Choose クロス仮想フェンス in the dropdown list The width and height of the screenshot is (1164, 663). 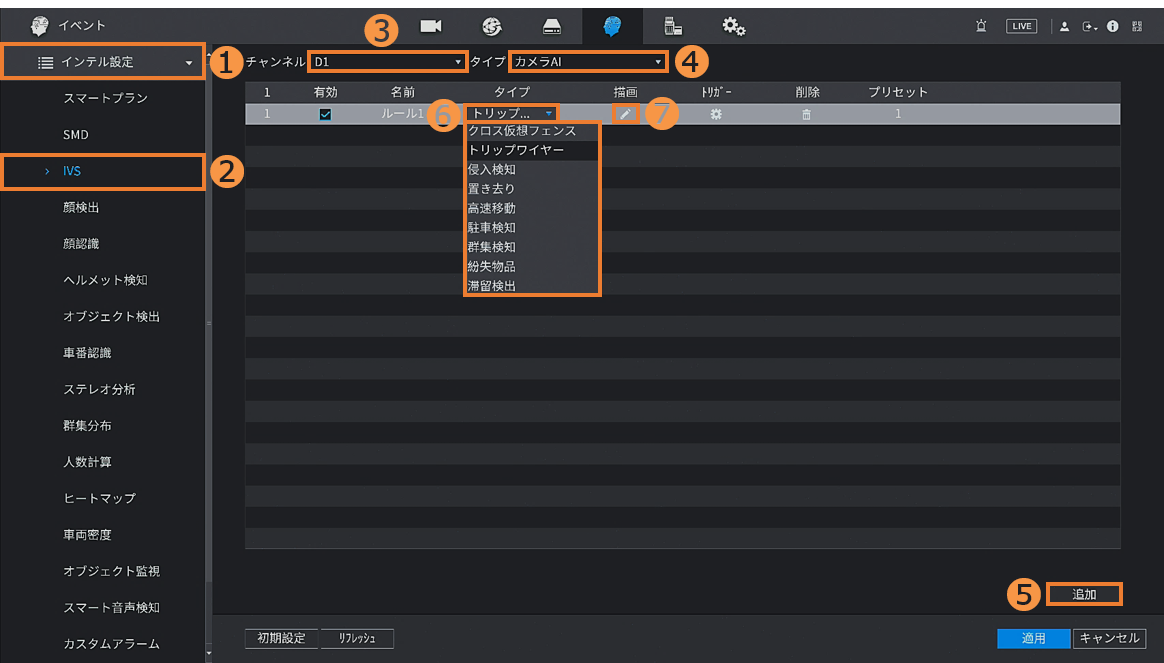point(522,131)
